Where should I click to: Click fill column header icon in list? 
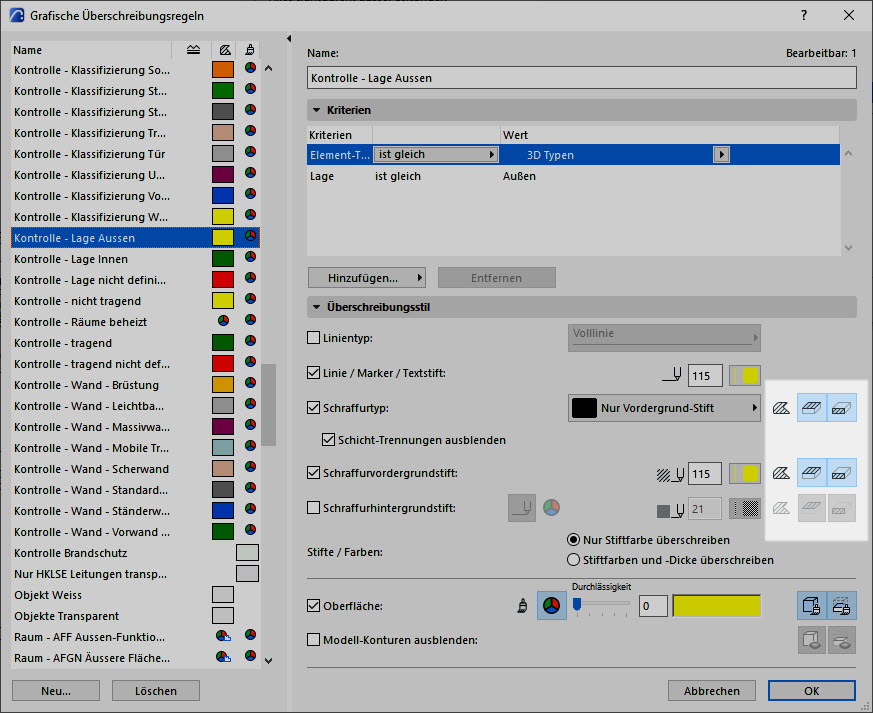[x=224, y=50]
